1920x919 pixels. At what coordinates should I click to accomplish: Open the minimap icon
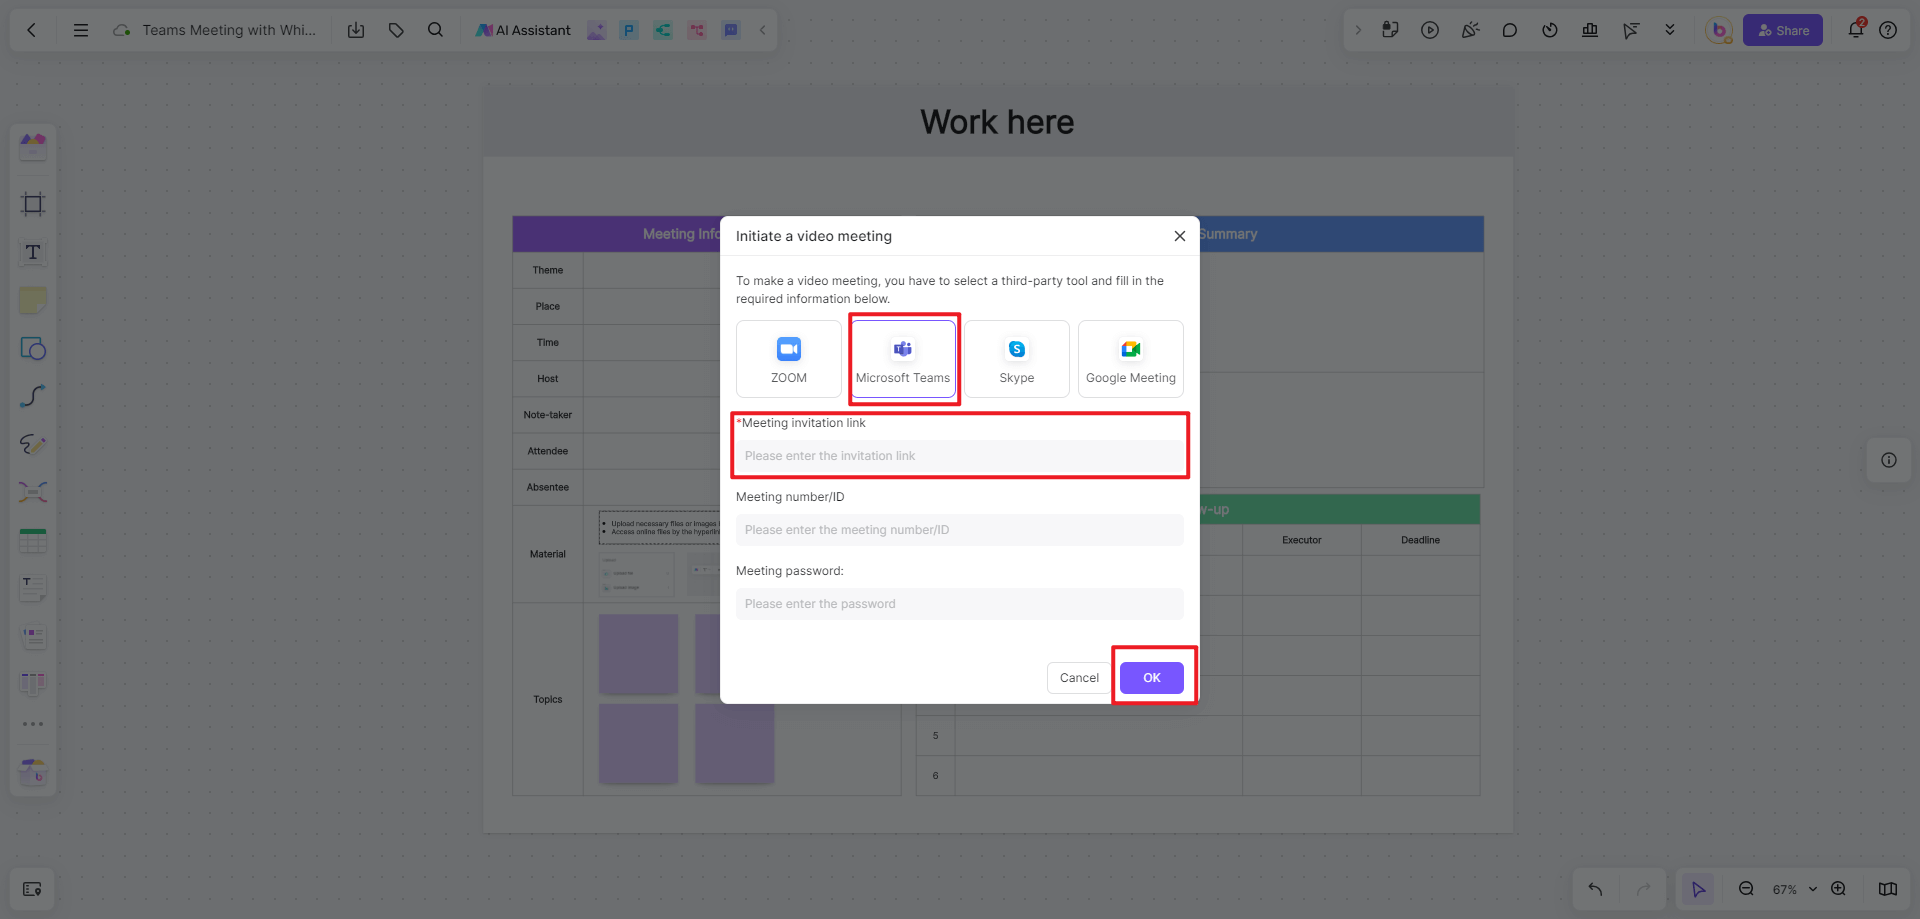[x=1888, y=889]
